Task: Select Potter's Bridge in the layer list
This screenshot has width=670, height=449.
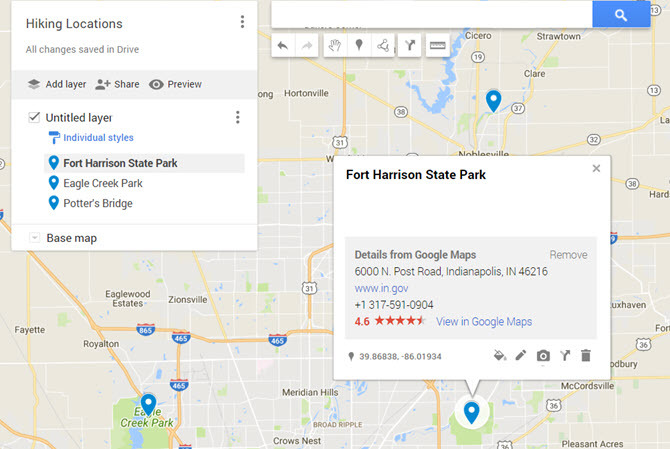Action: [x=144, y=203]
